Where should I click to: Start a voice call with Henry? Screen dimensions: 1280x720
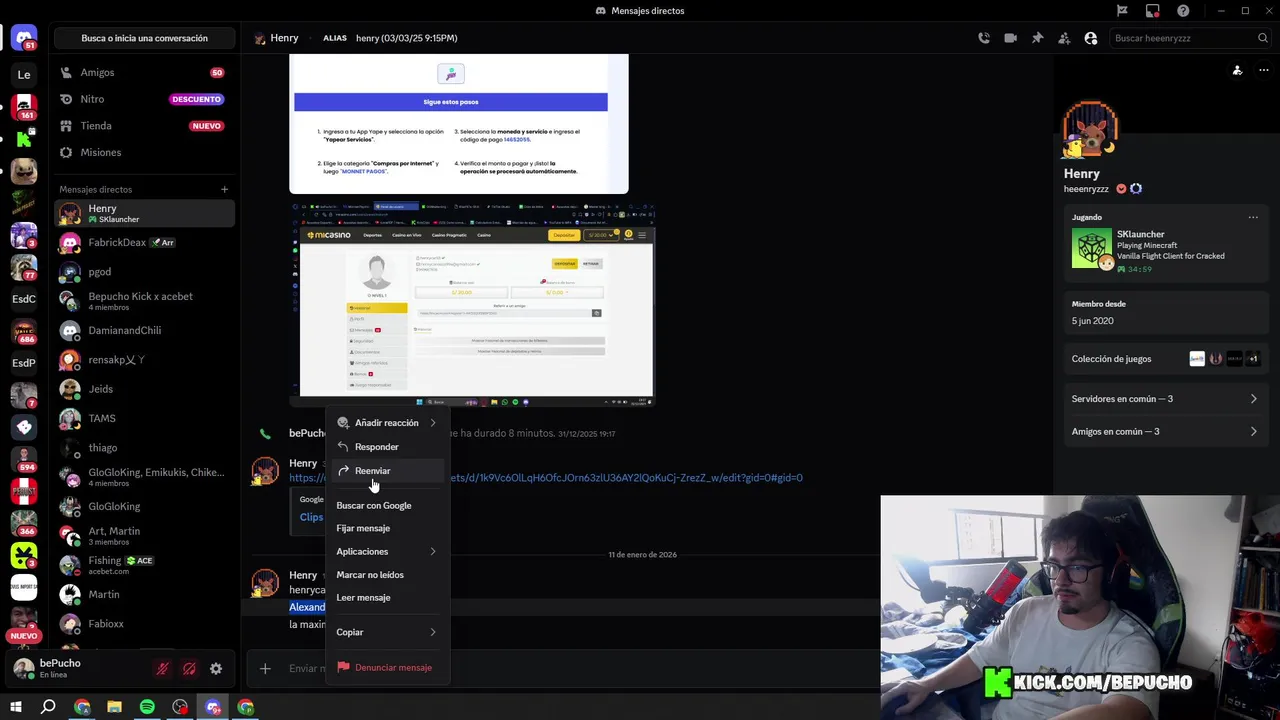984,38
